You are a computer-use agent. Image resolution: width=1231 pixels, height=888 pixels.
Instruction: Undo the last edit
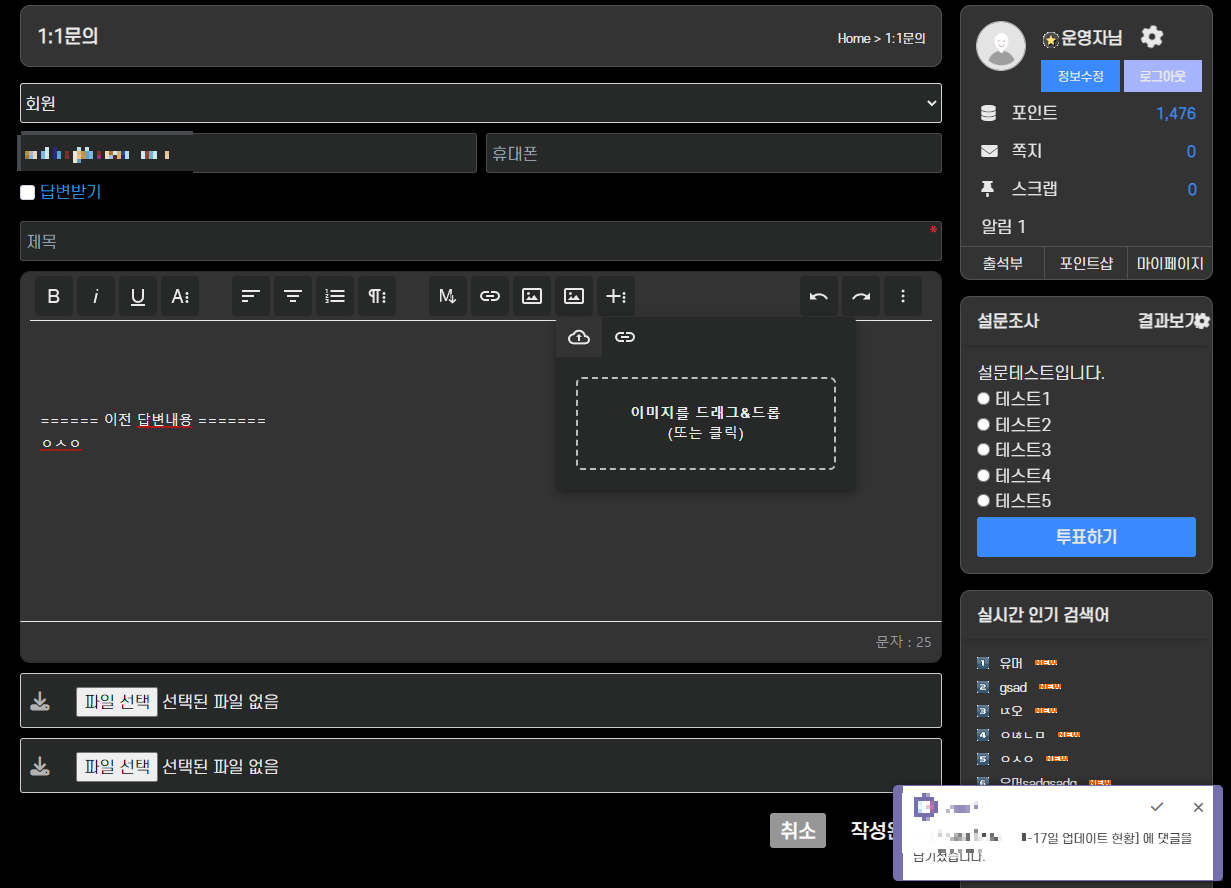(x=819, y=296)
